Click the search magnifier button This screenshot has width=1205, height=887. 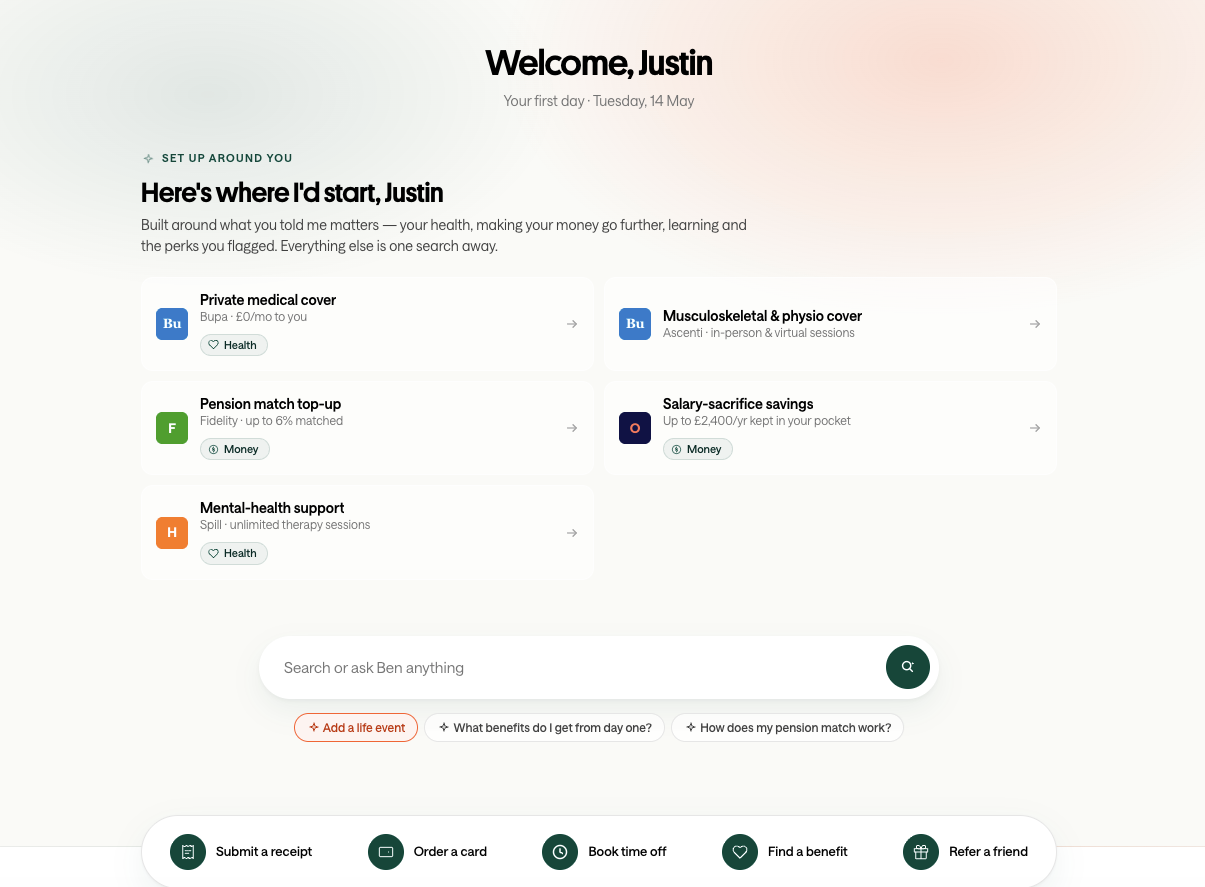pos(908,667)
